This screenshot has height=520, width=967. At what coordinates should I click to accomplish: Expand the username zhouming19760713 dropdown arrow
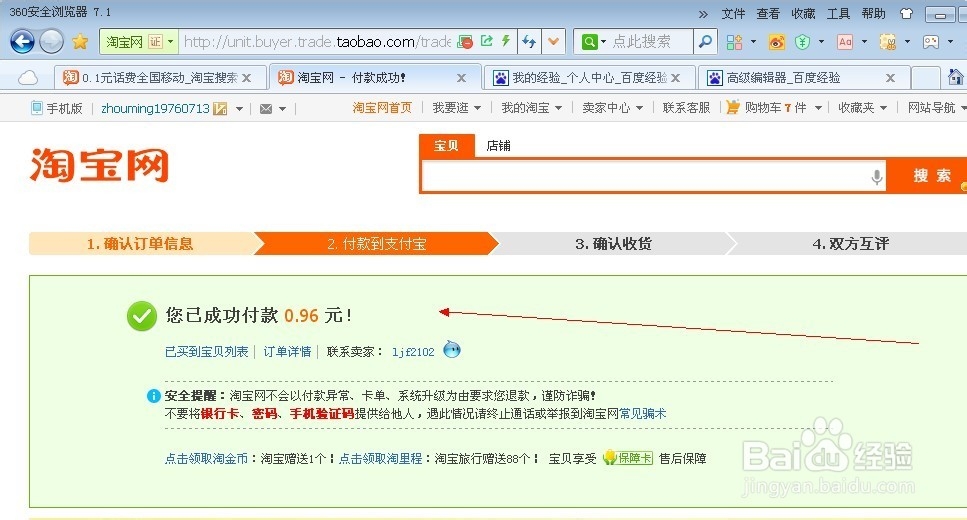(x=239, y=109)
